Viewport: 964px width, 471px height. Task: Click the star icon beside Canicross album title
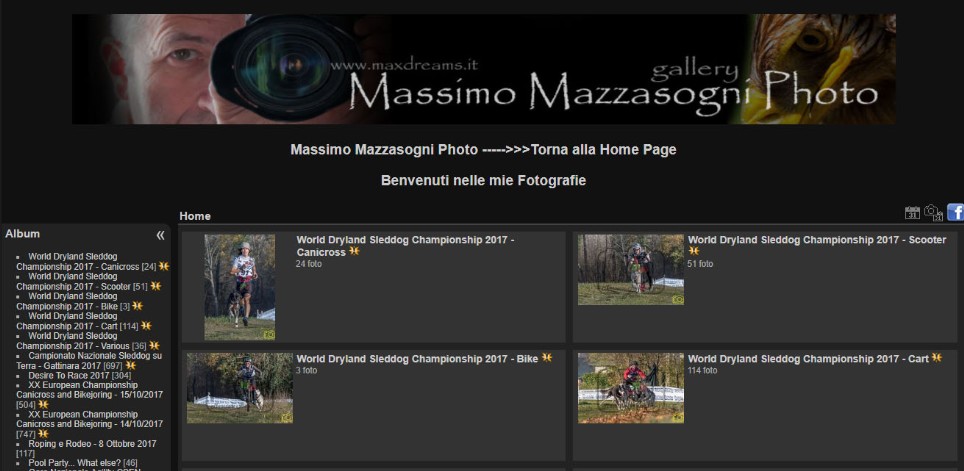(354, 251)
